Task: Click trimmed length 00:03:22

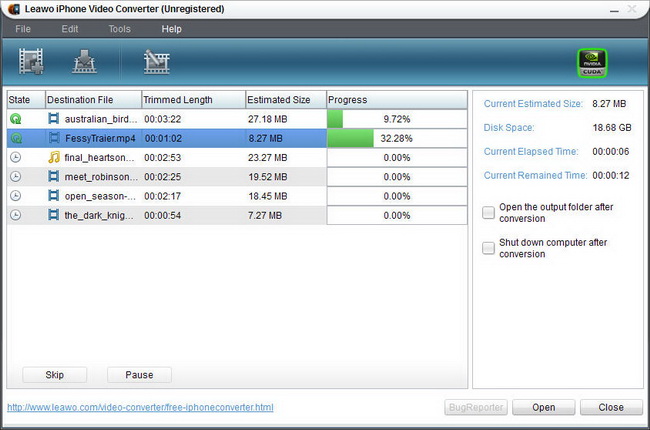Action: (x=162, y=119)
